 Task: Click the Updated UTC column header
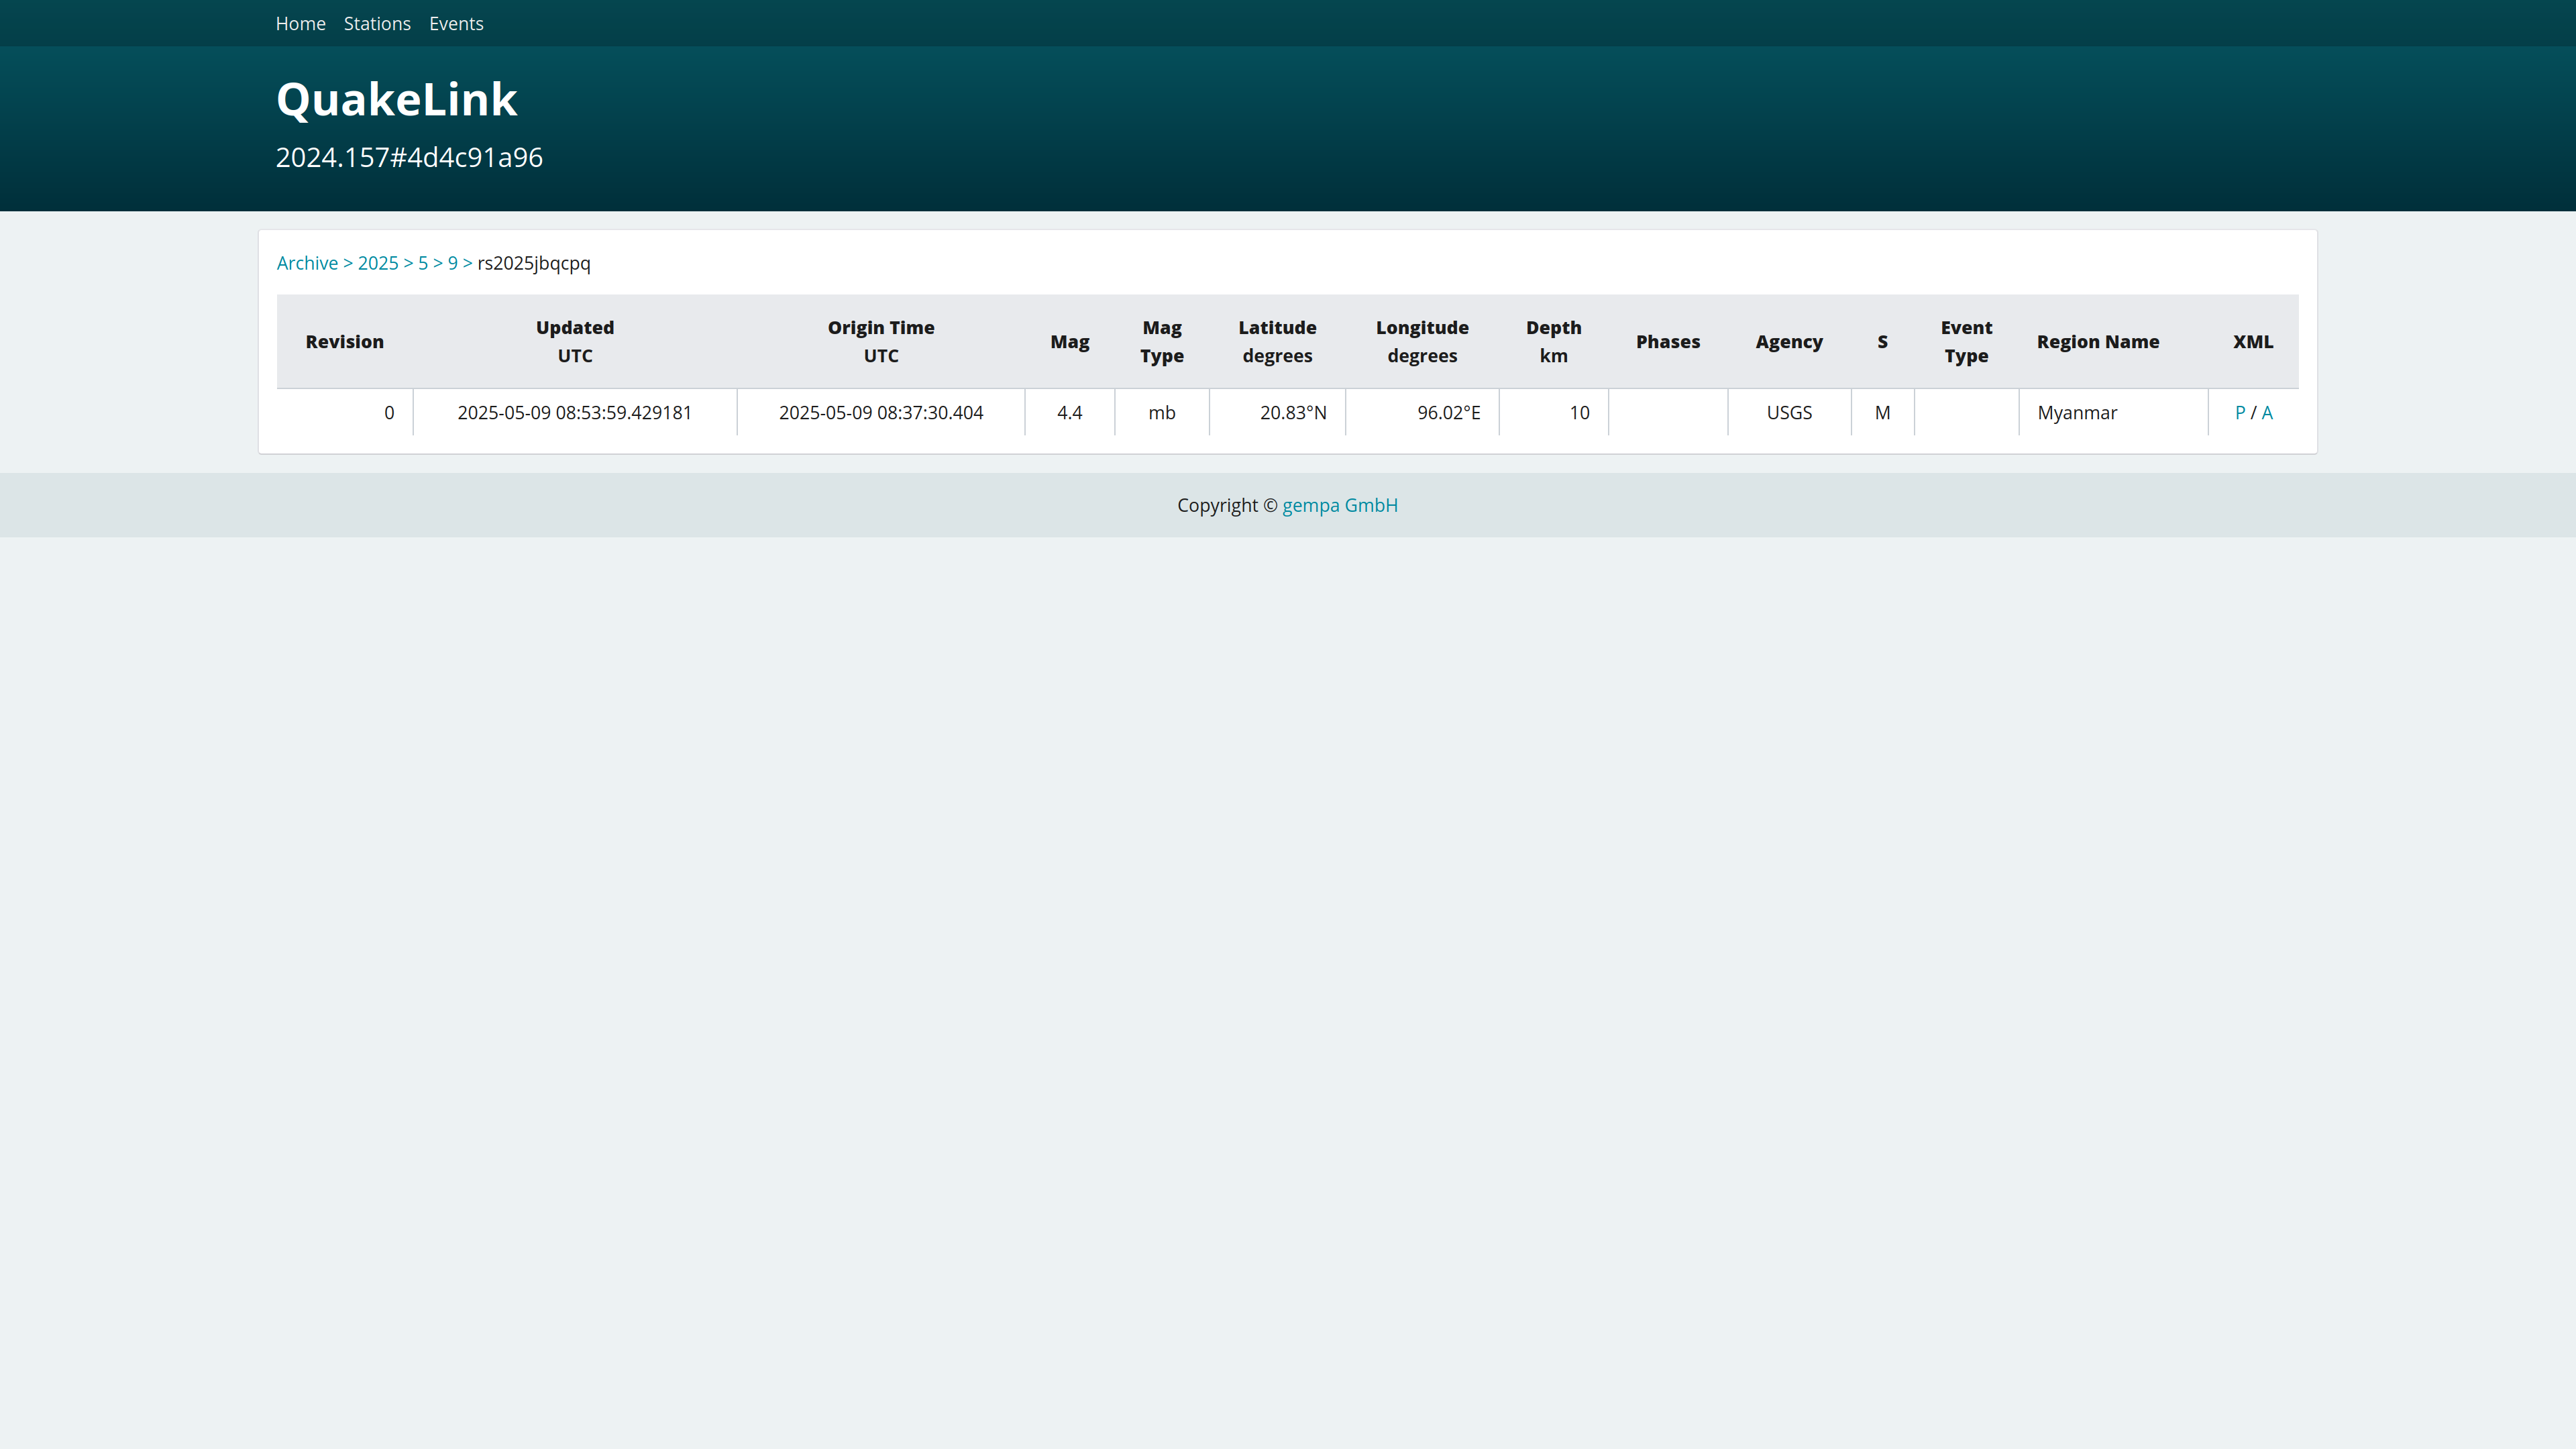575,341
